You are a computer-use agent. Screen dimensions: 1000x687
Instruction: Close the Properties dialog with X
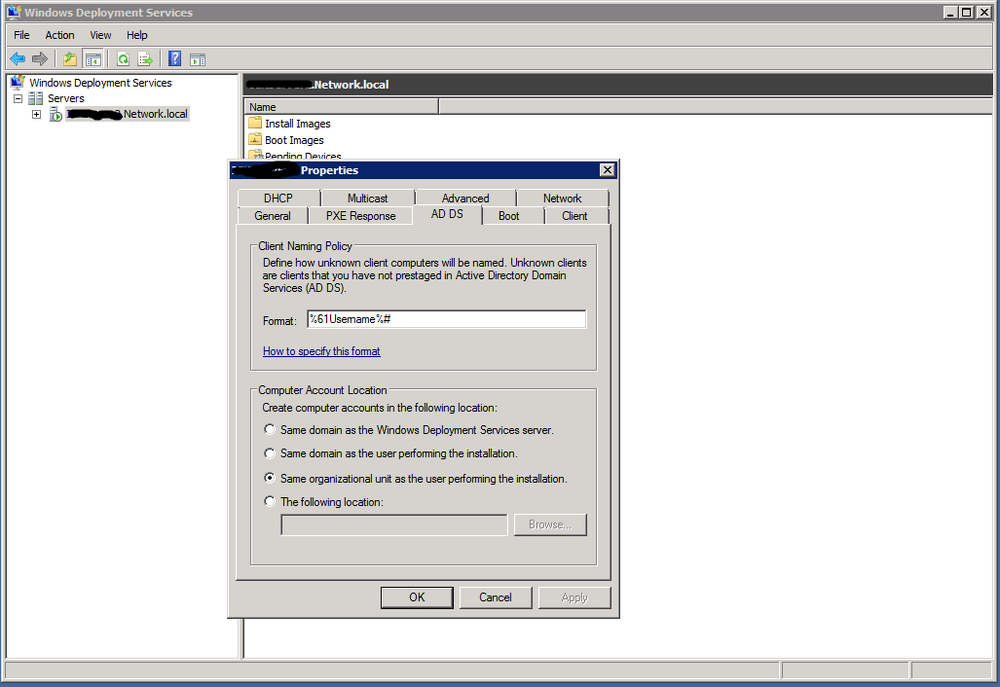[x=607, y=170]
